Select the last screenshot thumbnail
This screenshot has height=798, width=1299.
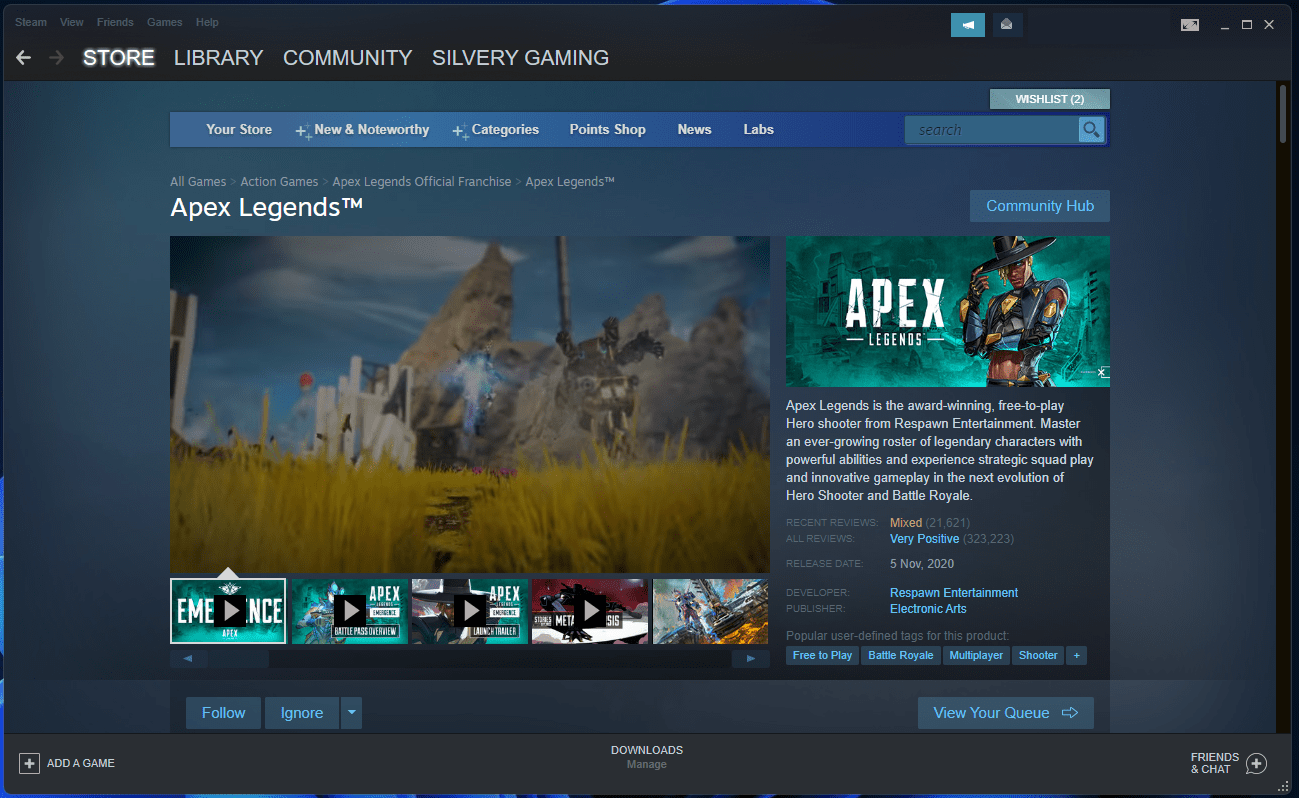pos(711,611)
